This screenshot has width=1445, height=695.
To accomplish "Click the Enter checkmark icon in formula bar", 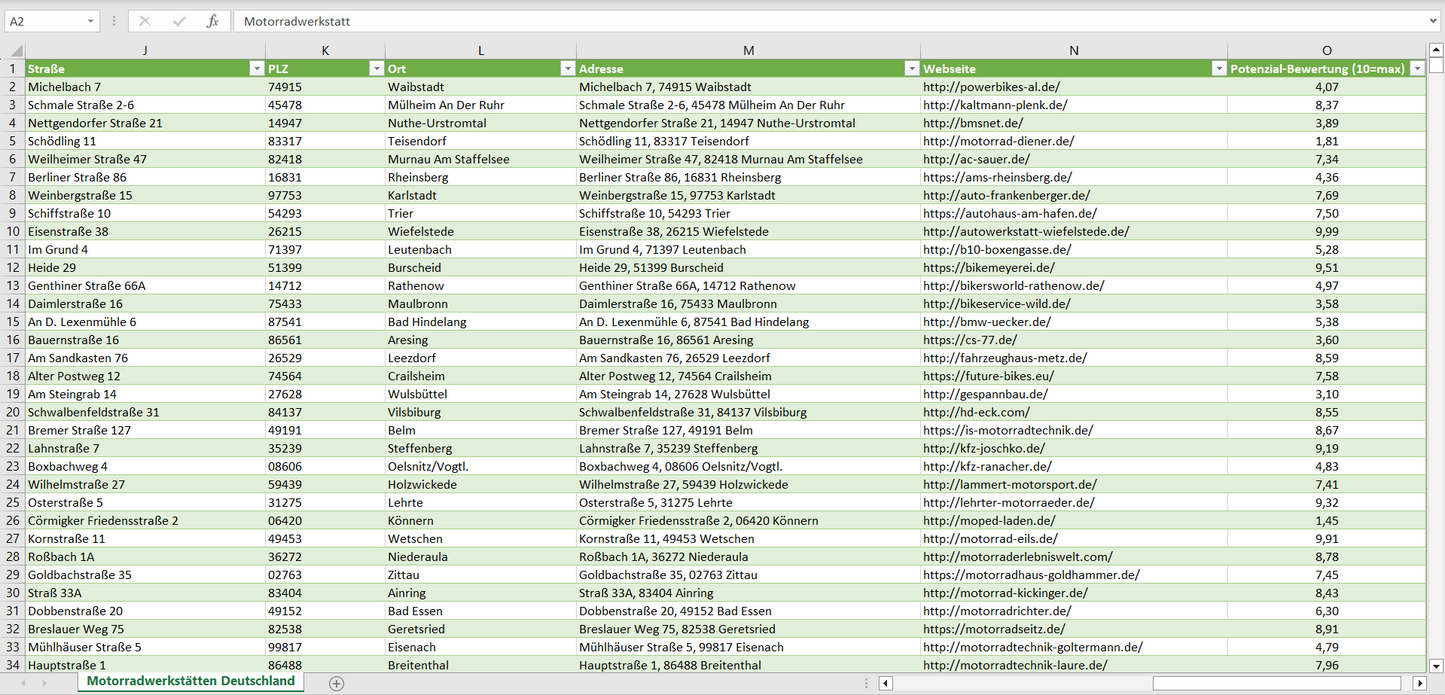I will [179, 21].
